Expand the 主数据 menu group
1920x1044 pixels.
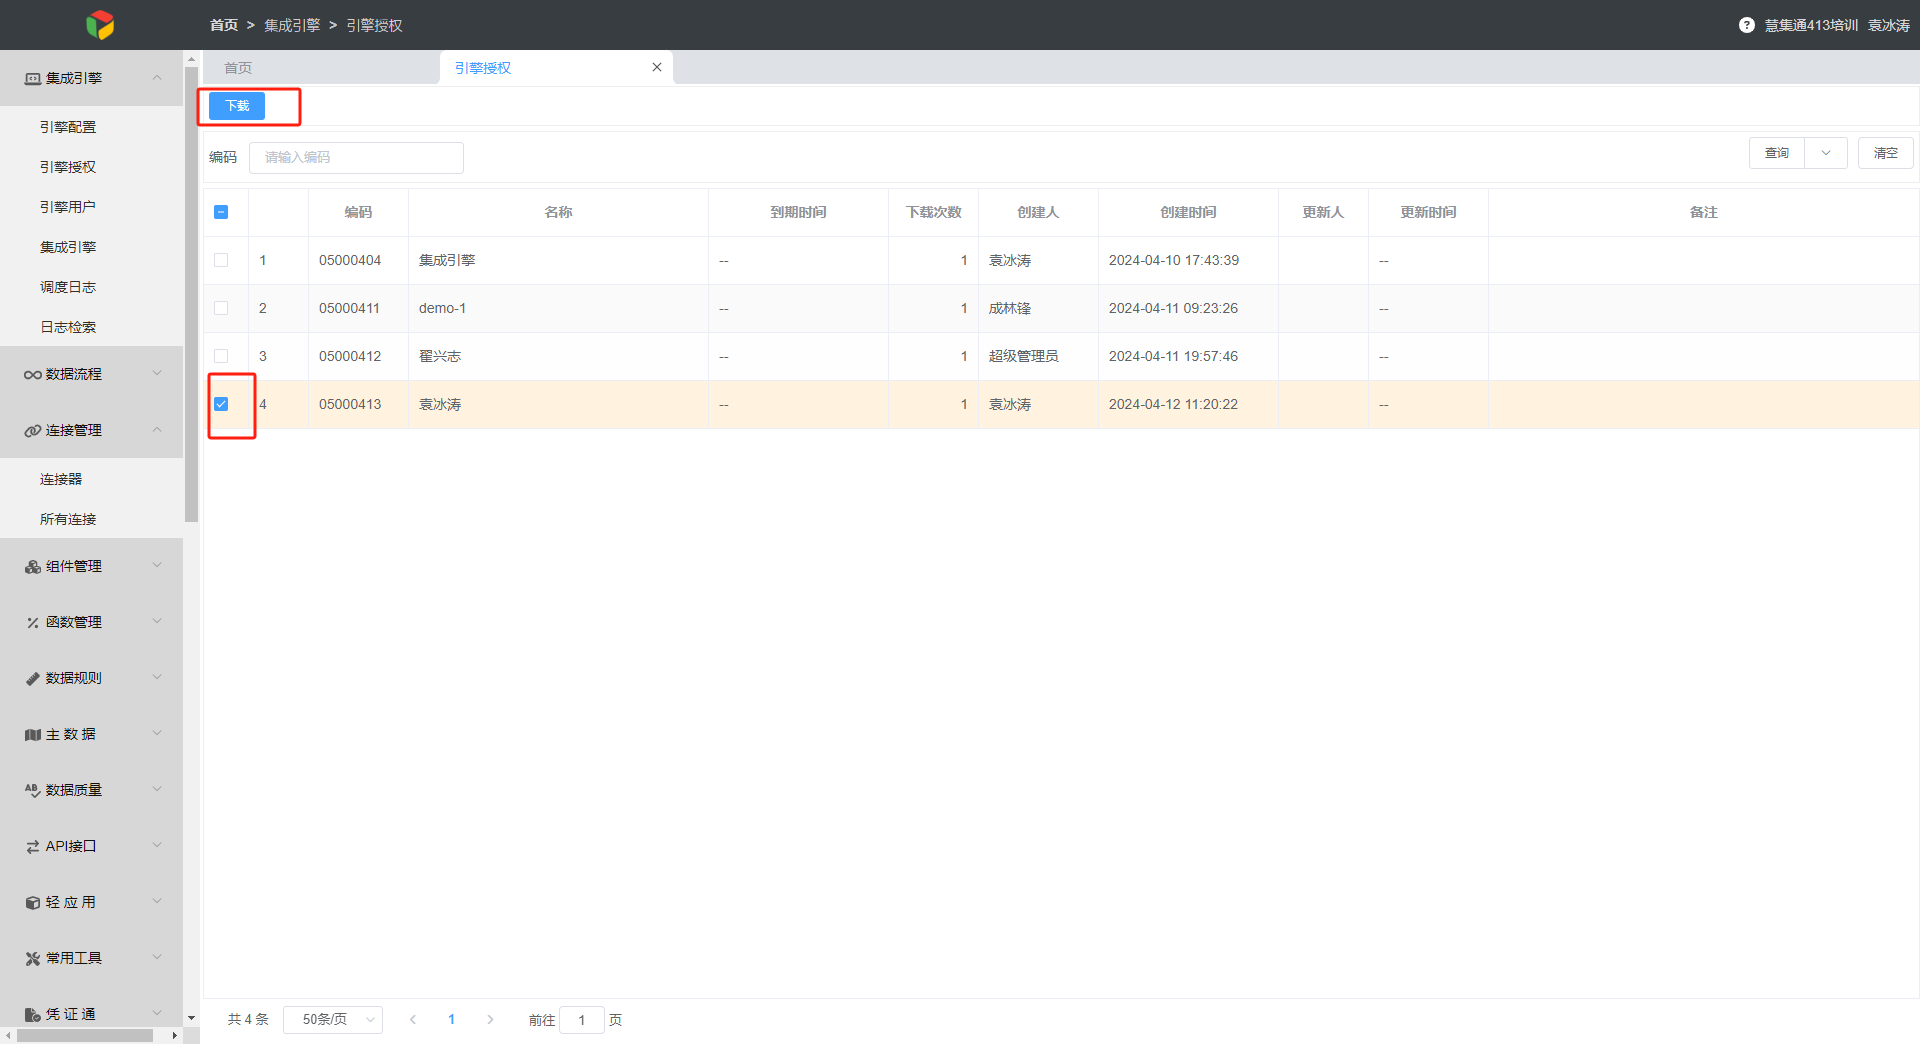pos(157,733)
